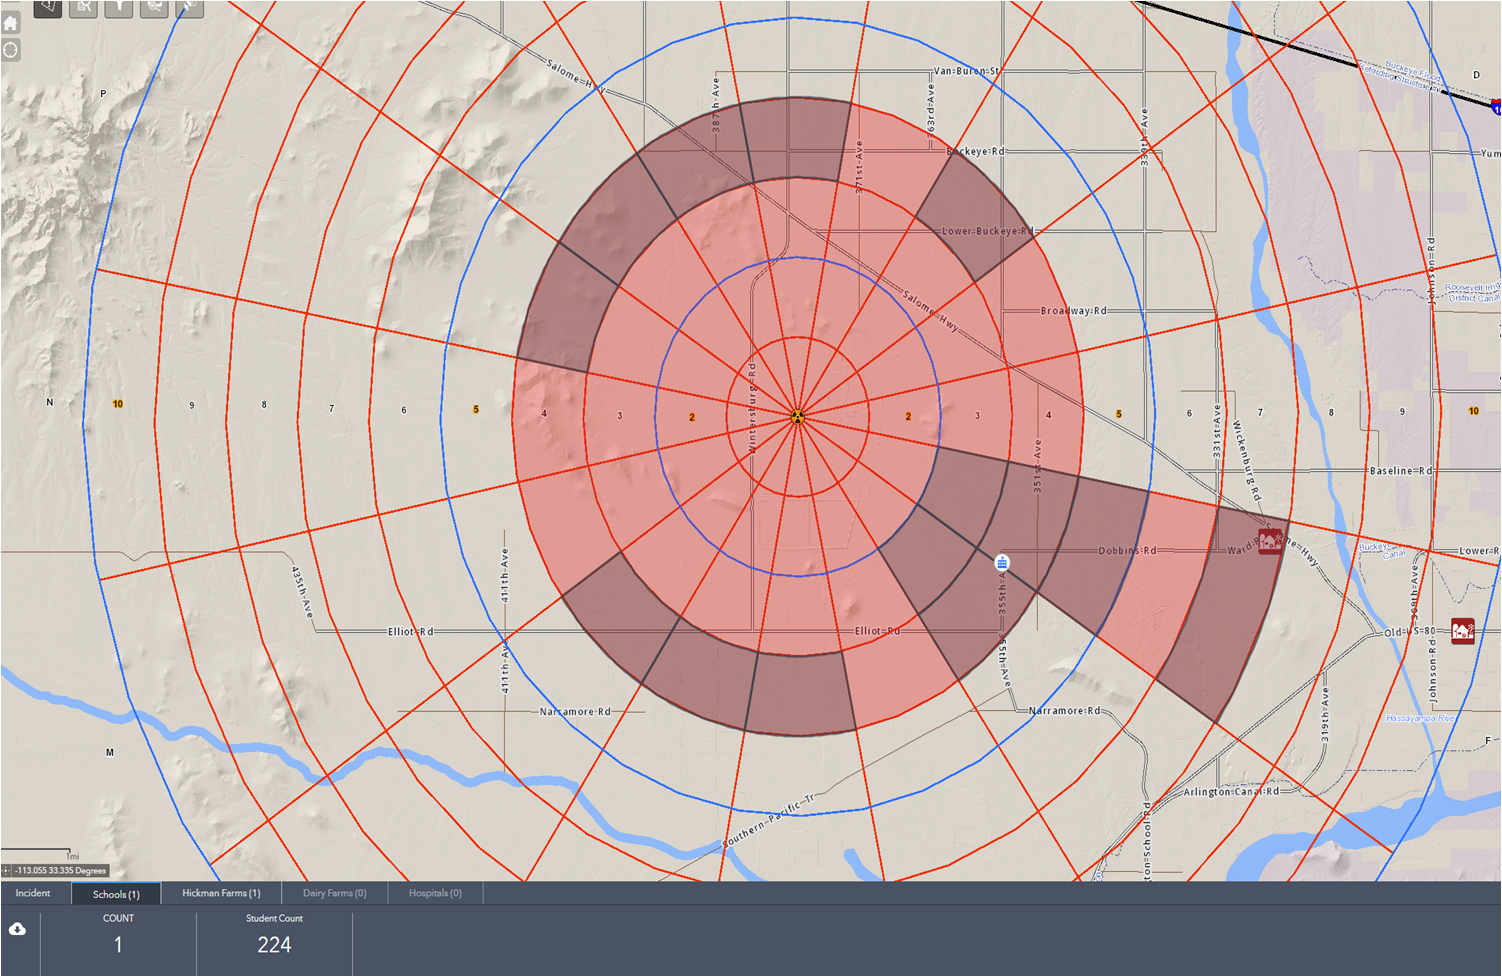Open the Dairy Farms (0) tab
The height and width of the screenshot is (977, 1502).
point(334,893)
